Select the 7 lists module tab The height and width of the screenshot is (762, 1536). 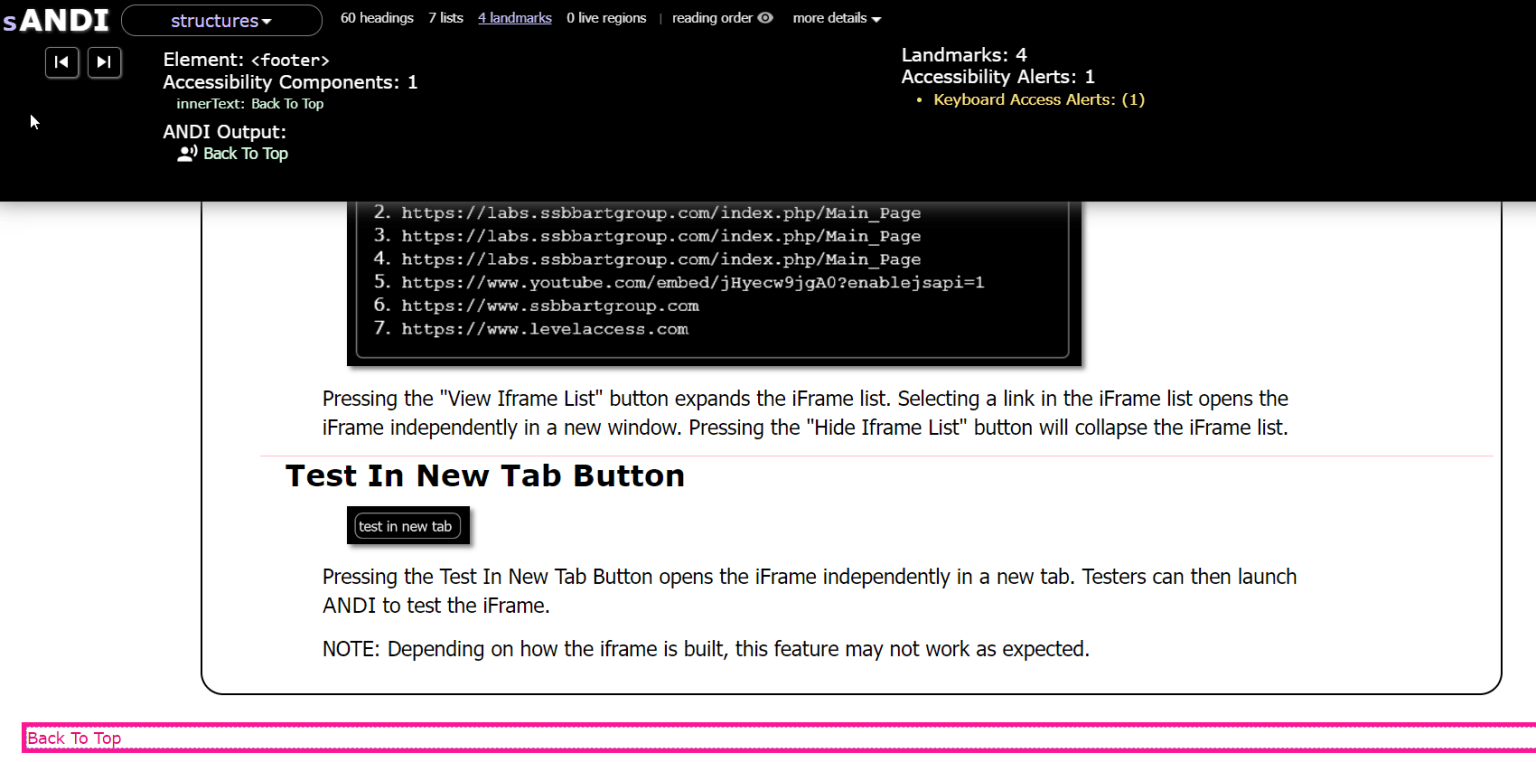pos(446,17)
